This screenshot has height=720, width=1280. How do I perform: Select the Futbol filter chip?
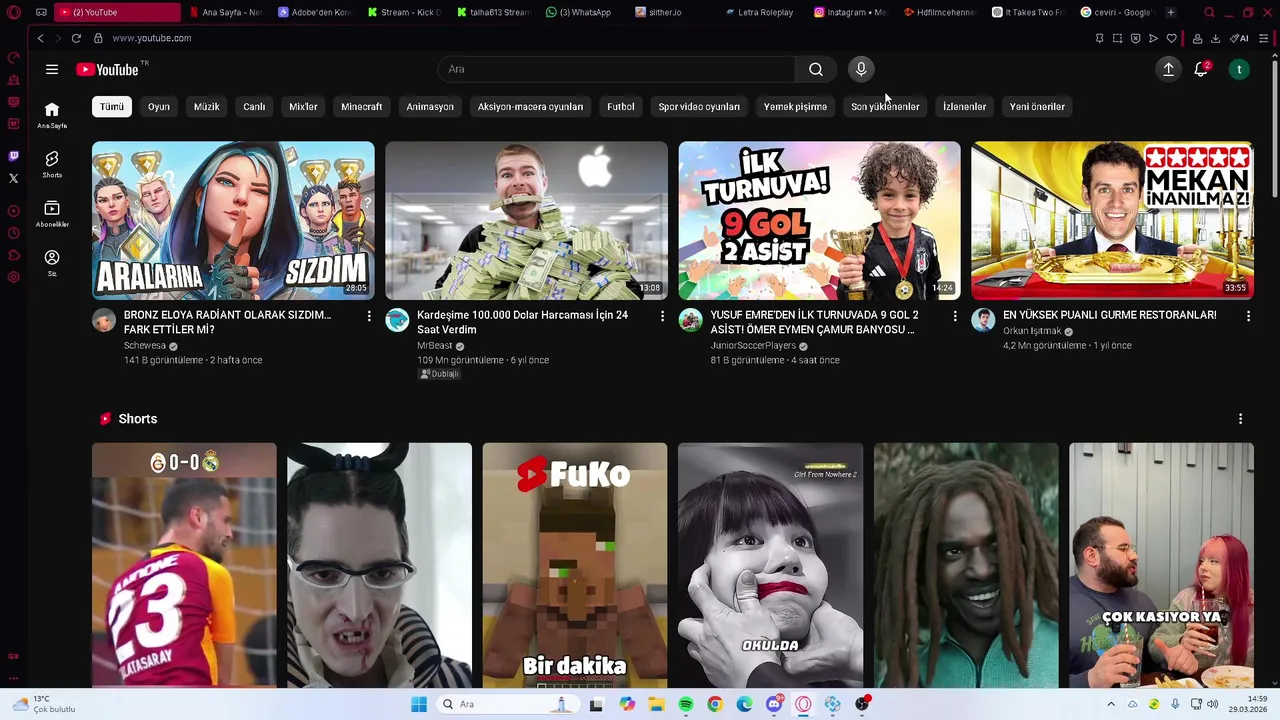coord(621,107)
